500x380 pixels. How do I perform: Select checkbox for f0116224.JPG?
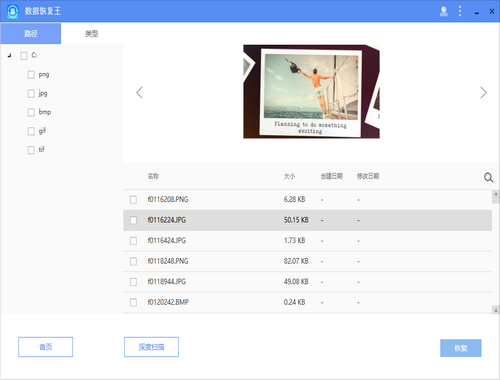133,220
